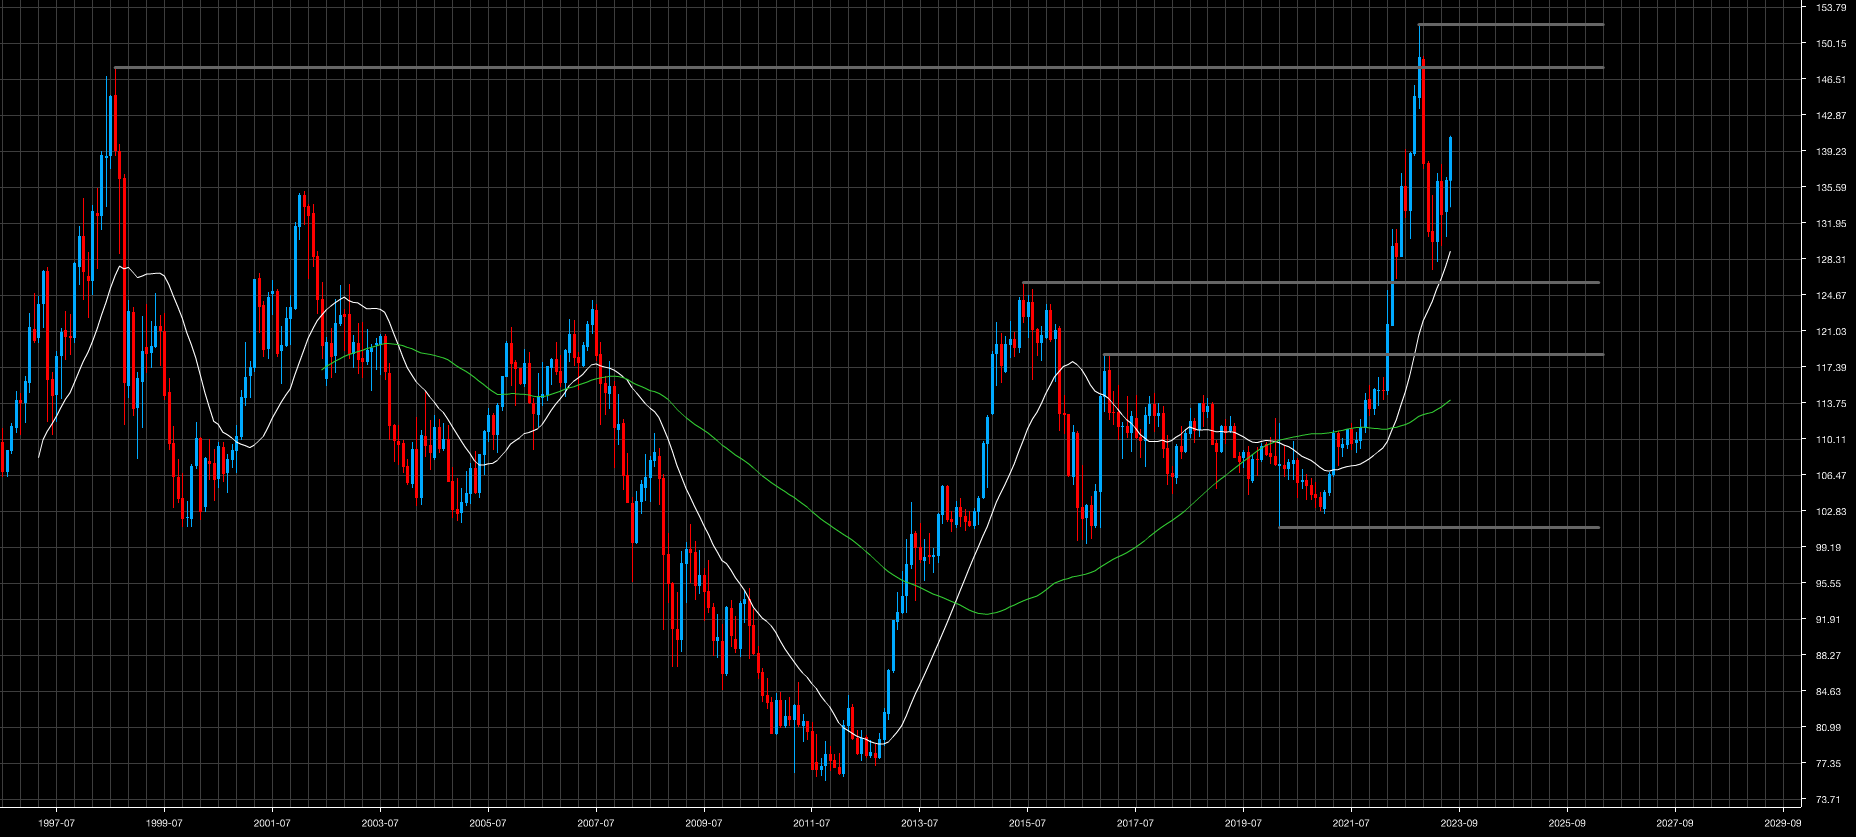Select the 2013-07 date axis label

919,824
